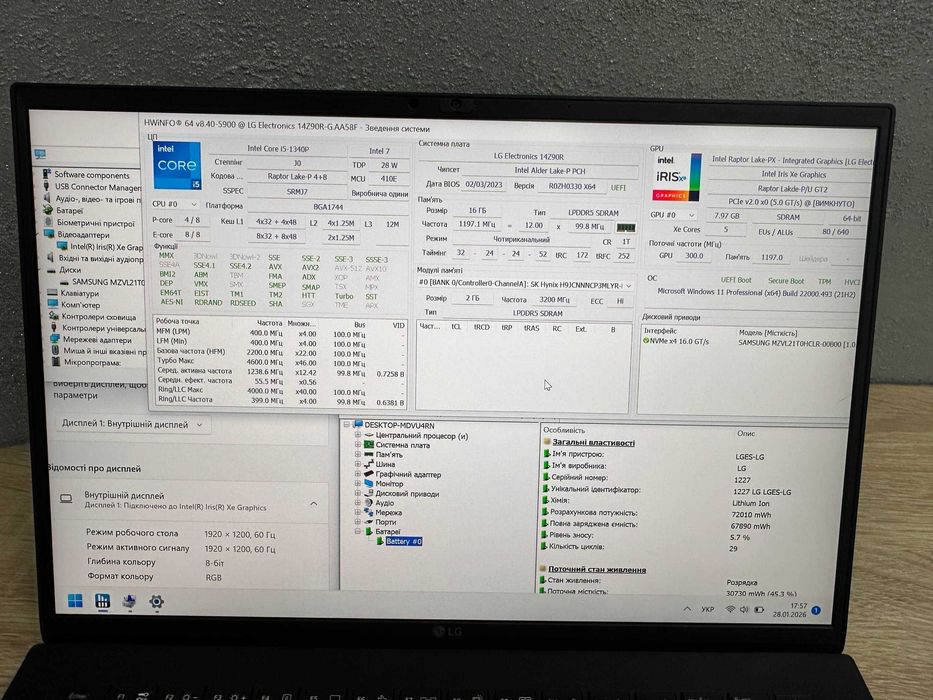Image resolution: width=933 pixels, height=700 pixels.
Task: Select the Intel(R) Iris(R) Xe Graphics device icon
Action: 62,246
